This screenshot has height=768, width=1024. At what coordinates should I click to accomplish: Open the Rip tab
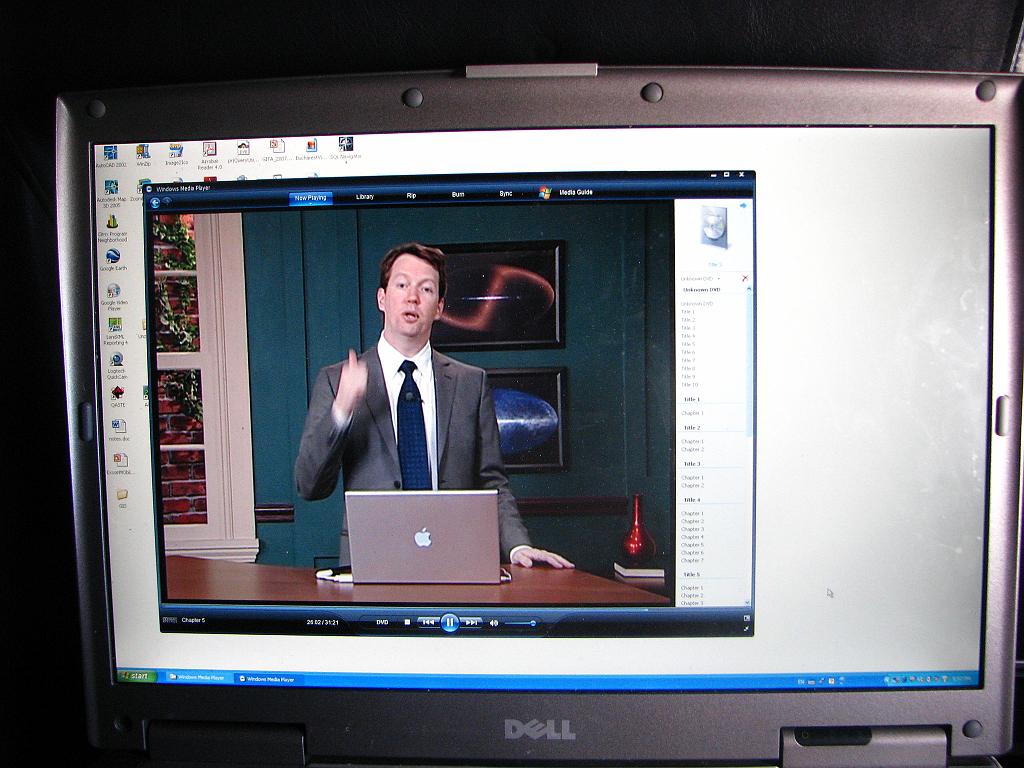(411, 195)
